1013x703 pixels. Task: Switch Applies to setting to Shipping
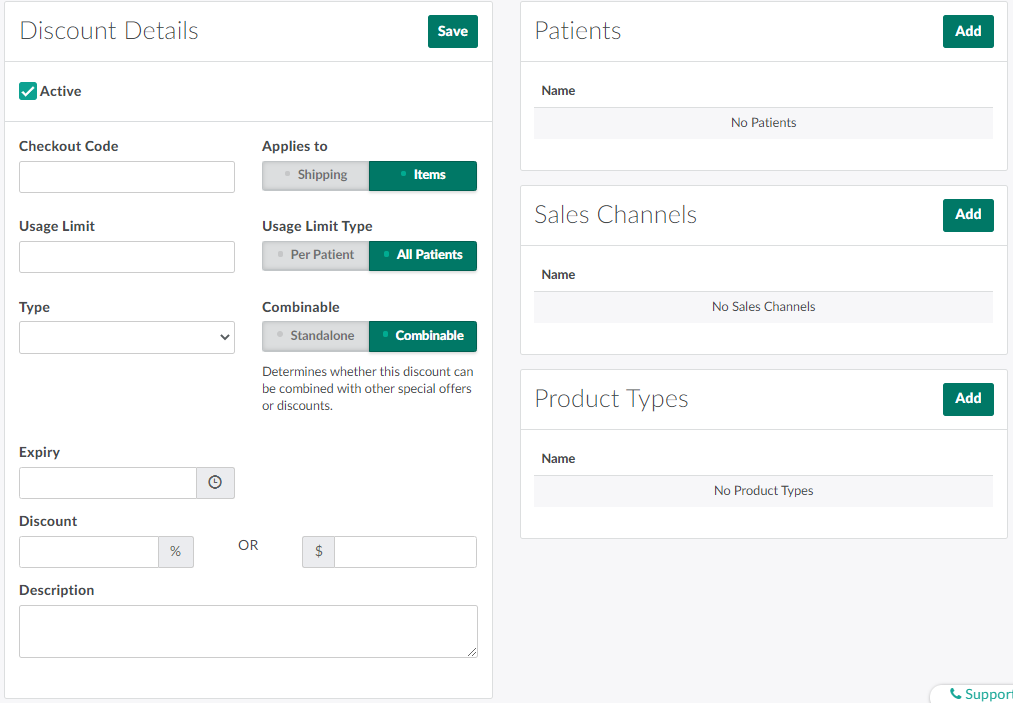pos(316,175)
